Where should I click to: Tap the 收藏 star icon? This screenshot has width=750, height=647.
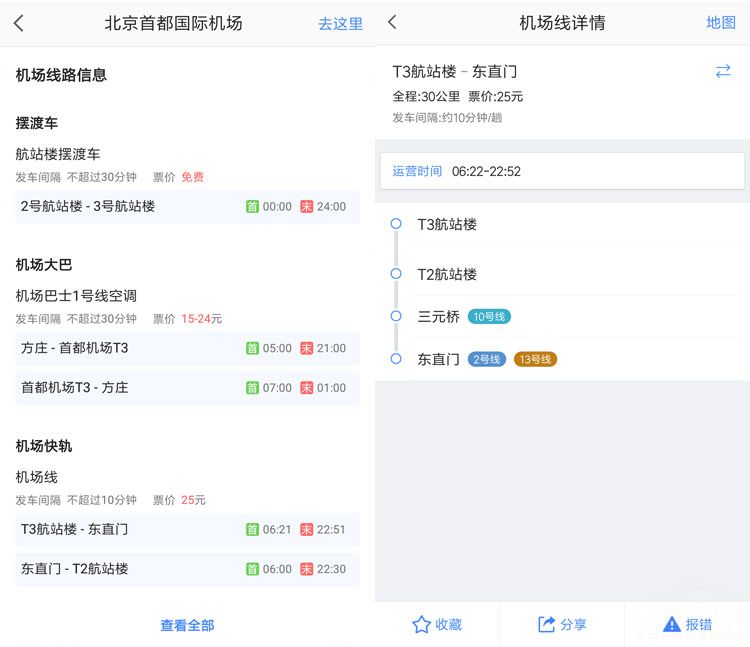tap(421, 624)
